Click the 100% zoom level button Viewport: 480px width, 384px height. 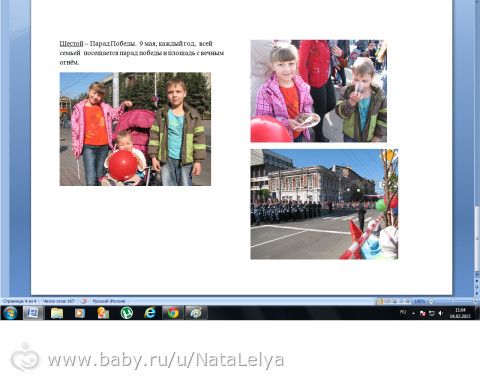(419, 301)
